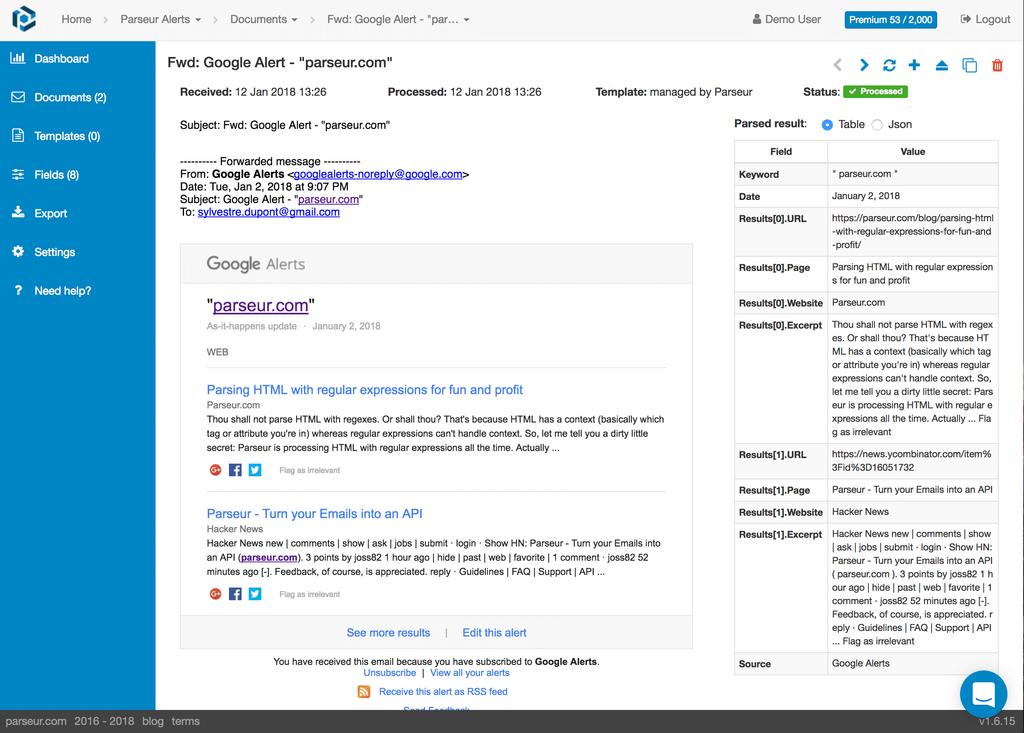
Task: Click the Edit this alert link
Action: [x=494, y=632]
